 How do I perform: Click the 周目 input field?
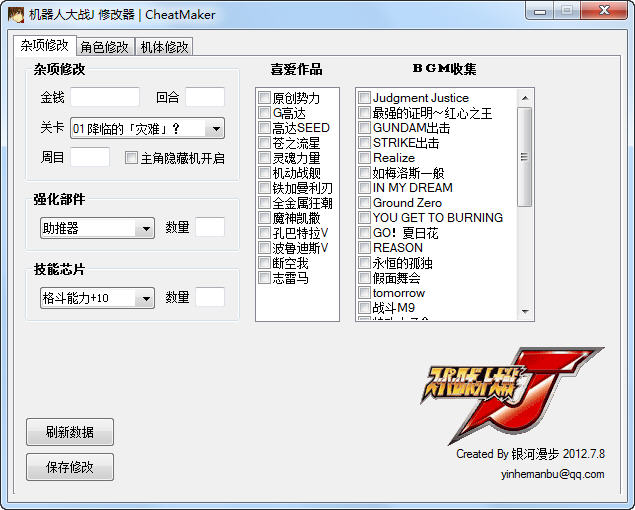pyautogui.click(x=90, y=157)
